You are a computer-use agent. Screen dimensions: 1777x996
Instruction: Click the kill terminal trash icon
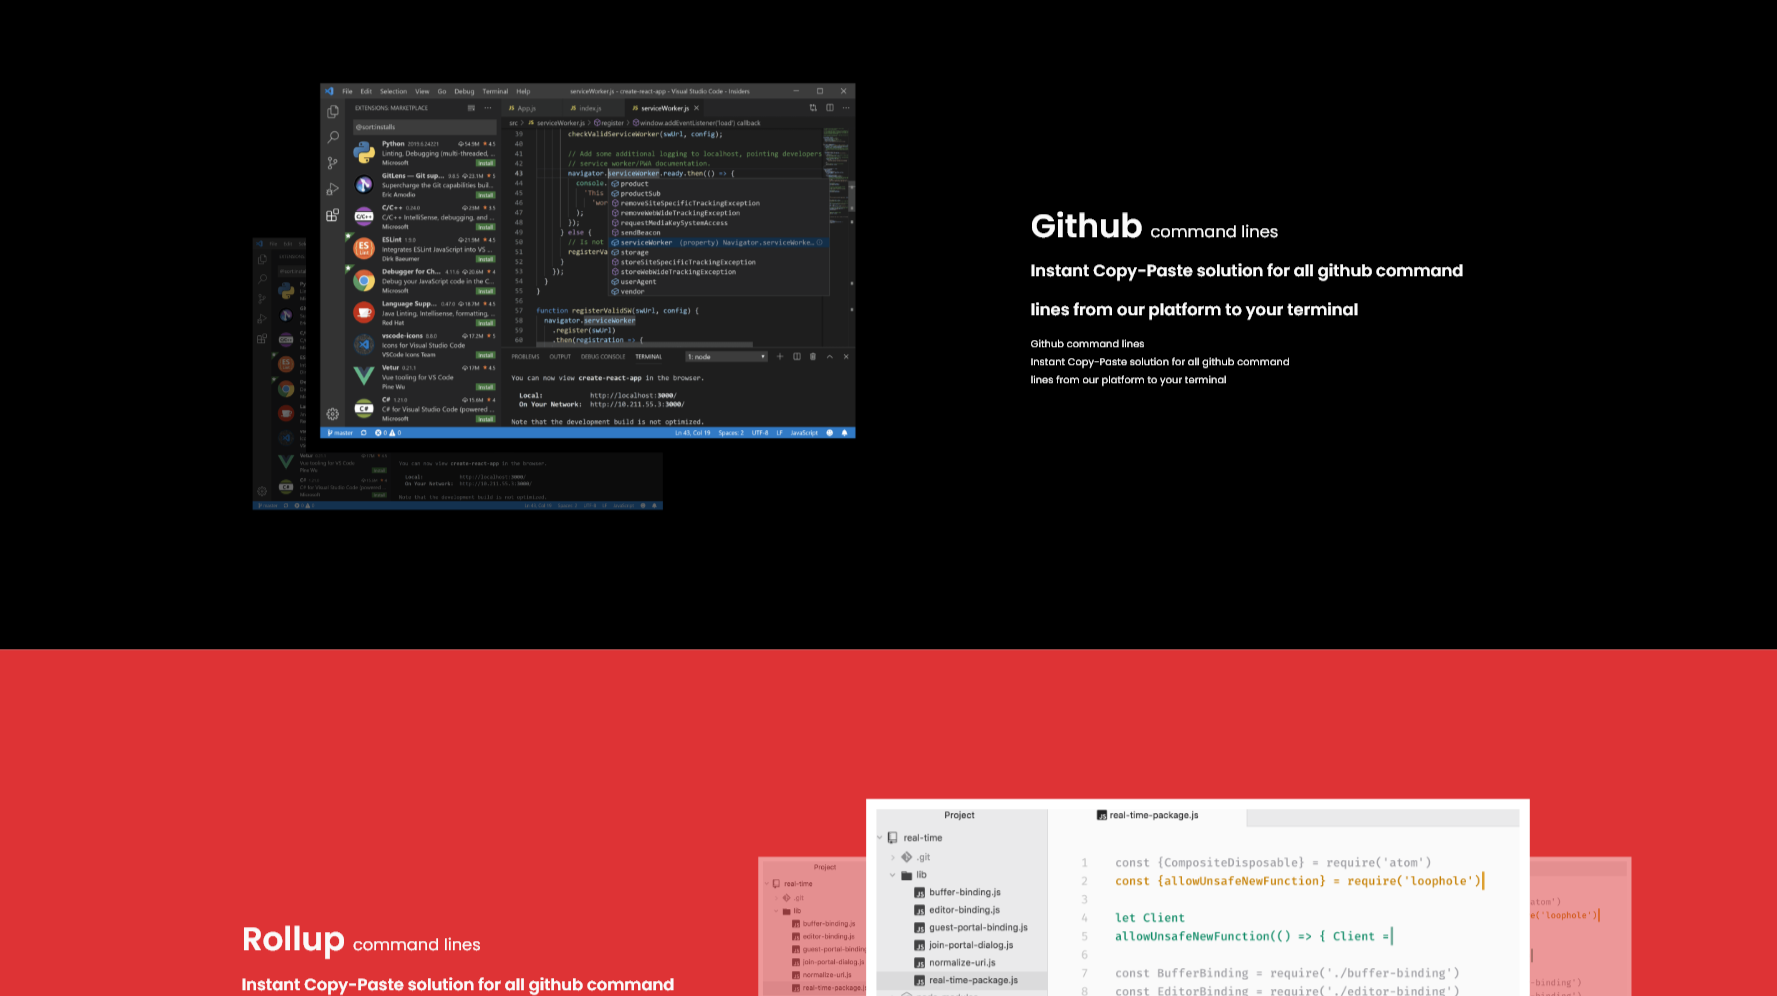point(813,356)
